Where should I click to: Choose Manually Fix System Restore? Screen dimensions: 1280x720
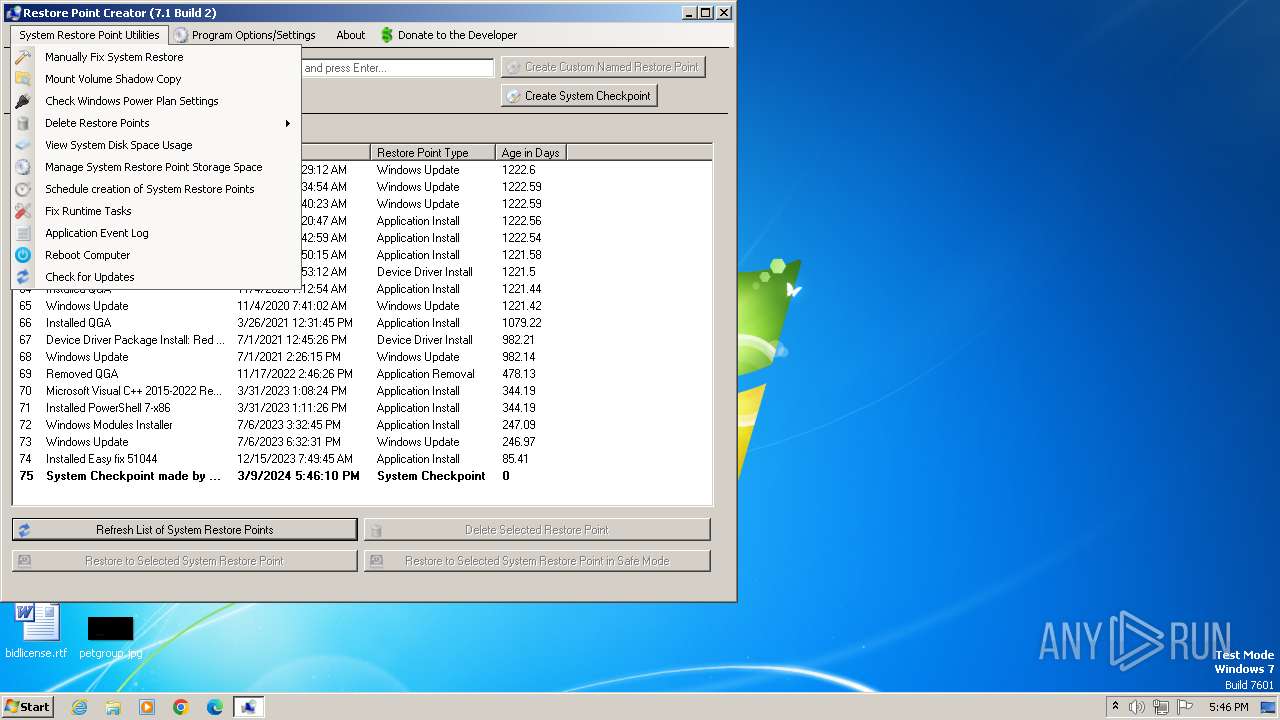(x=157, y=57)
